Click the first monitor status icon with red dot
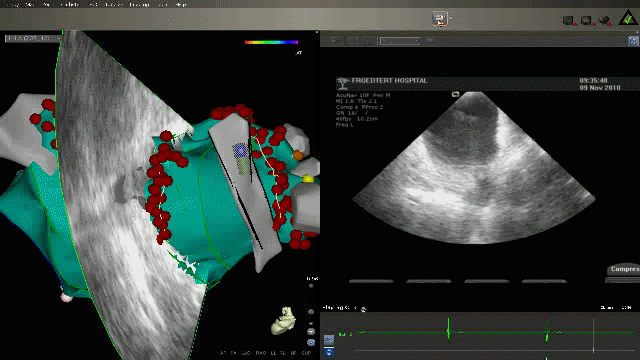 coord(569,20)
